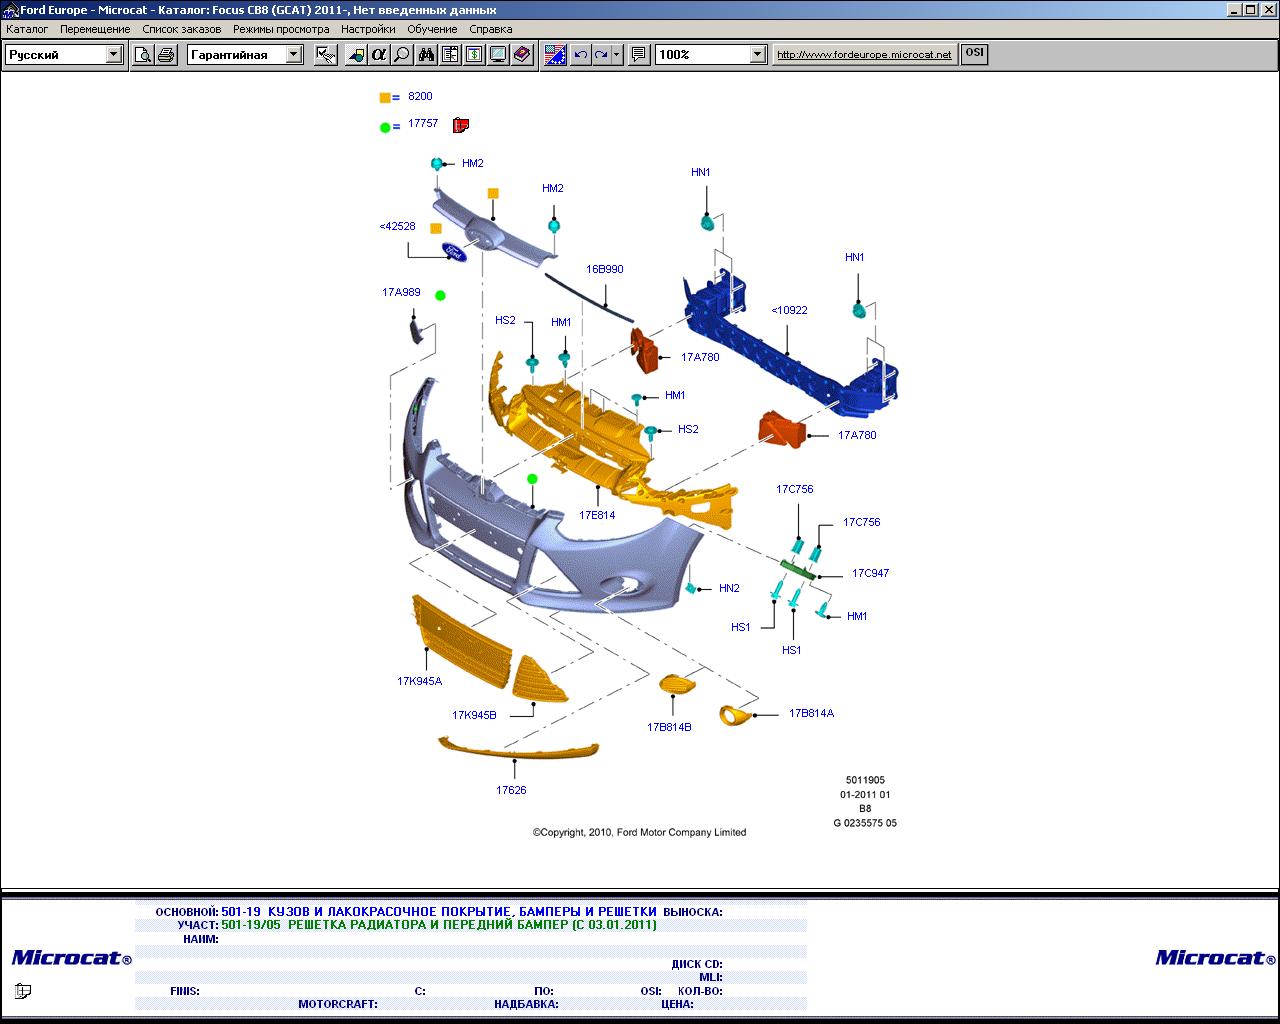Open the Настройки menu
1280x1024 pixels.
[368, 29]
